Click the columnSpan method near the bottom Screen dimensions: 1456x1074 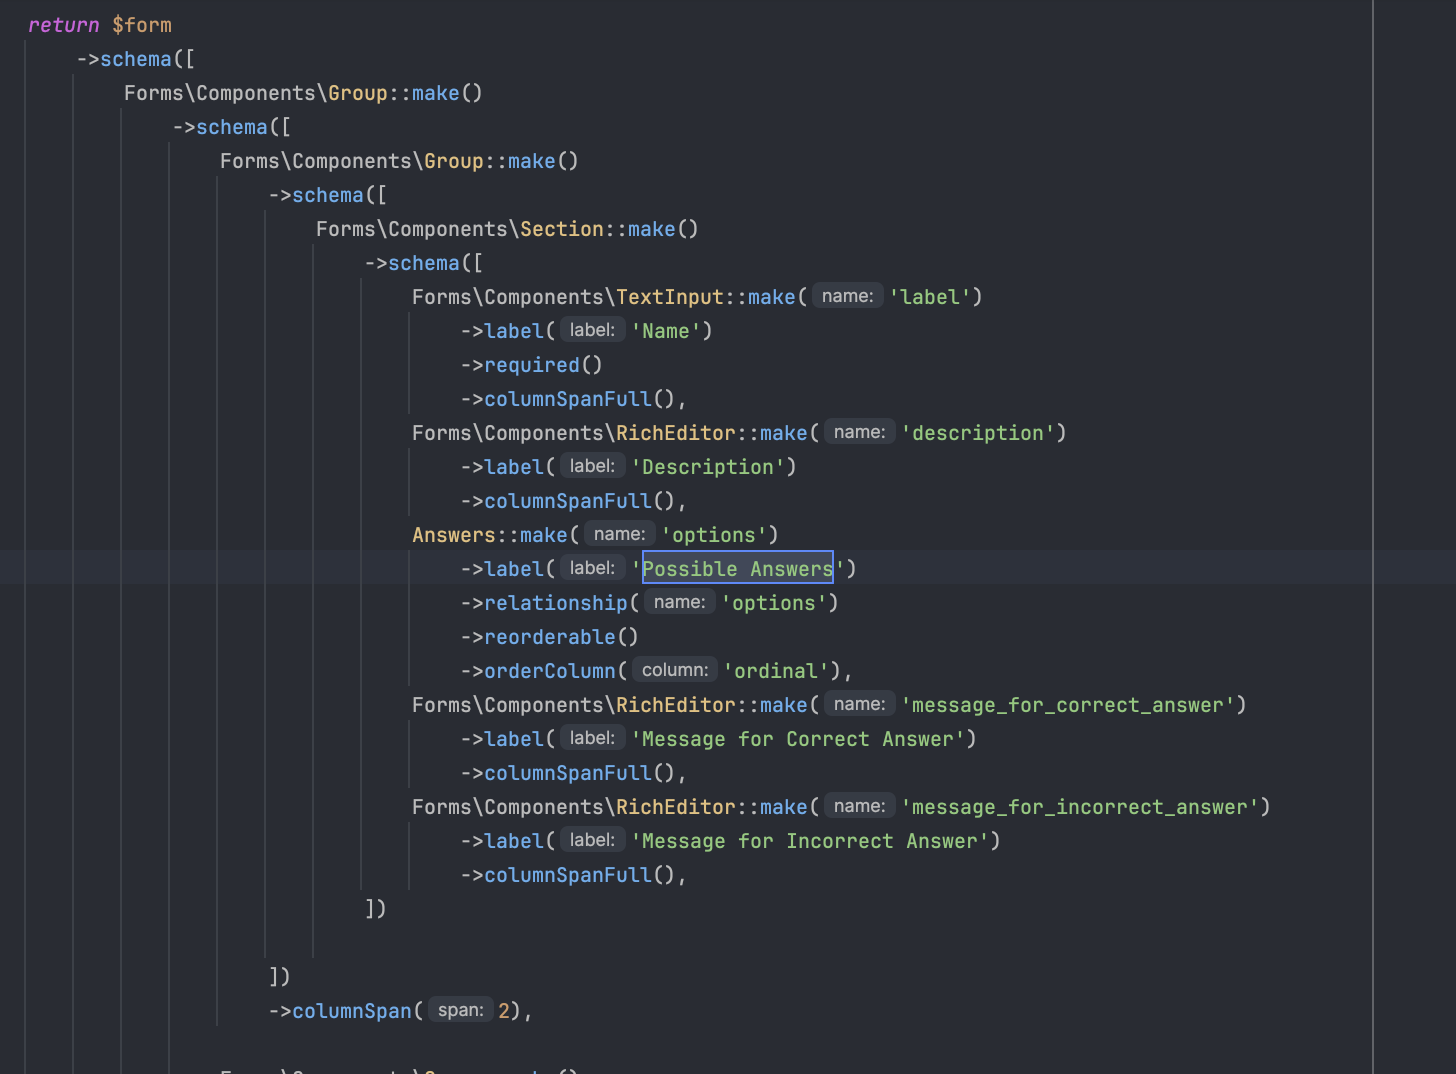pos(352,1011)
